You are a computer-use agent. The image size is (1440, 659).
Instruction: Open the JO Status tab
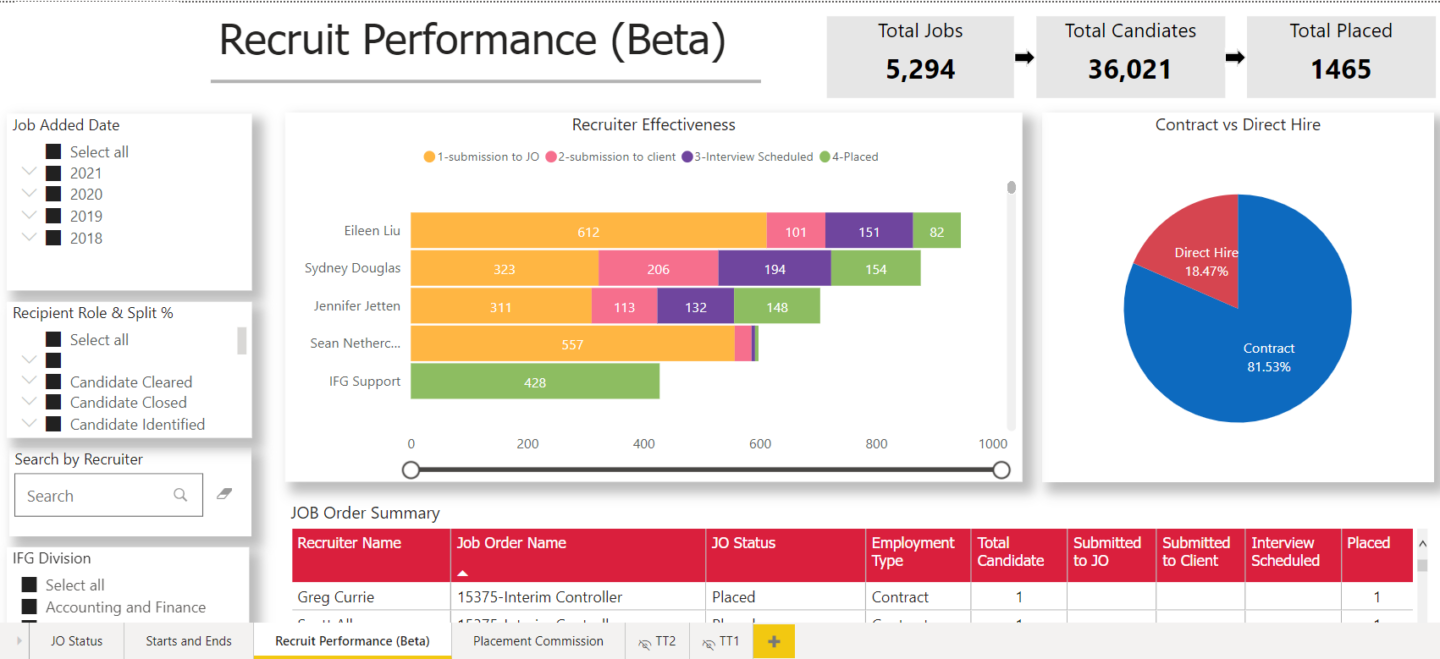[x=77, y=641]
